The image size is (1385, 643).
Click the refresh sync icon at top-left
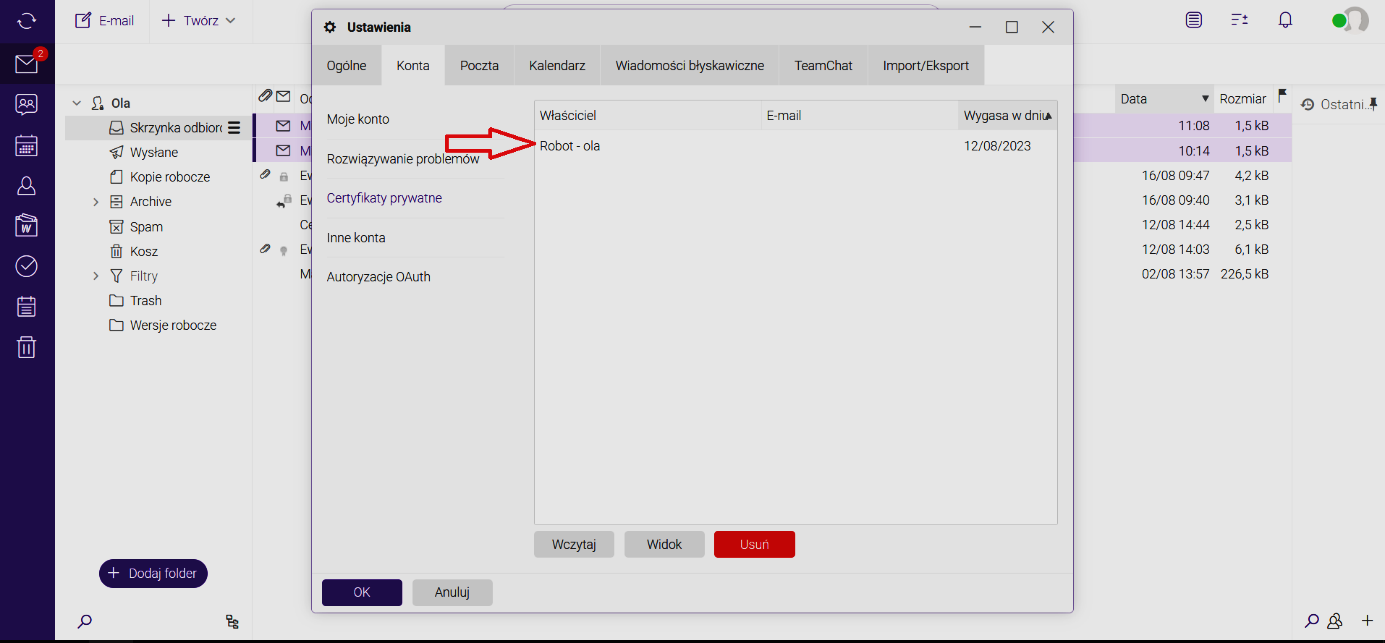point(26,20)
